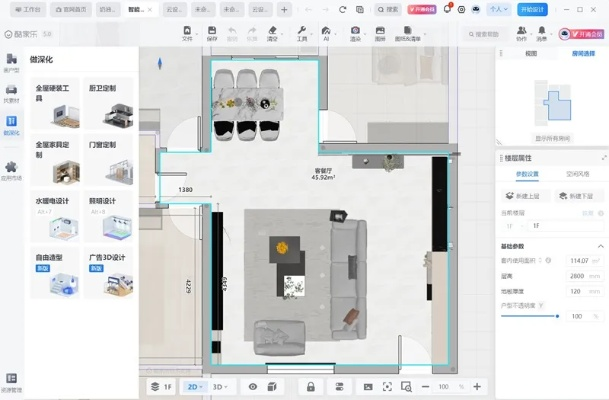Click the 清空 (Clear) toolbar icon
Screen dimensions: 609x400
273,33
